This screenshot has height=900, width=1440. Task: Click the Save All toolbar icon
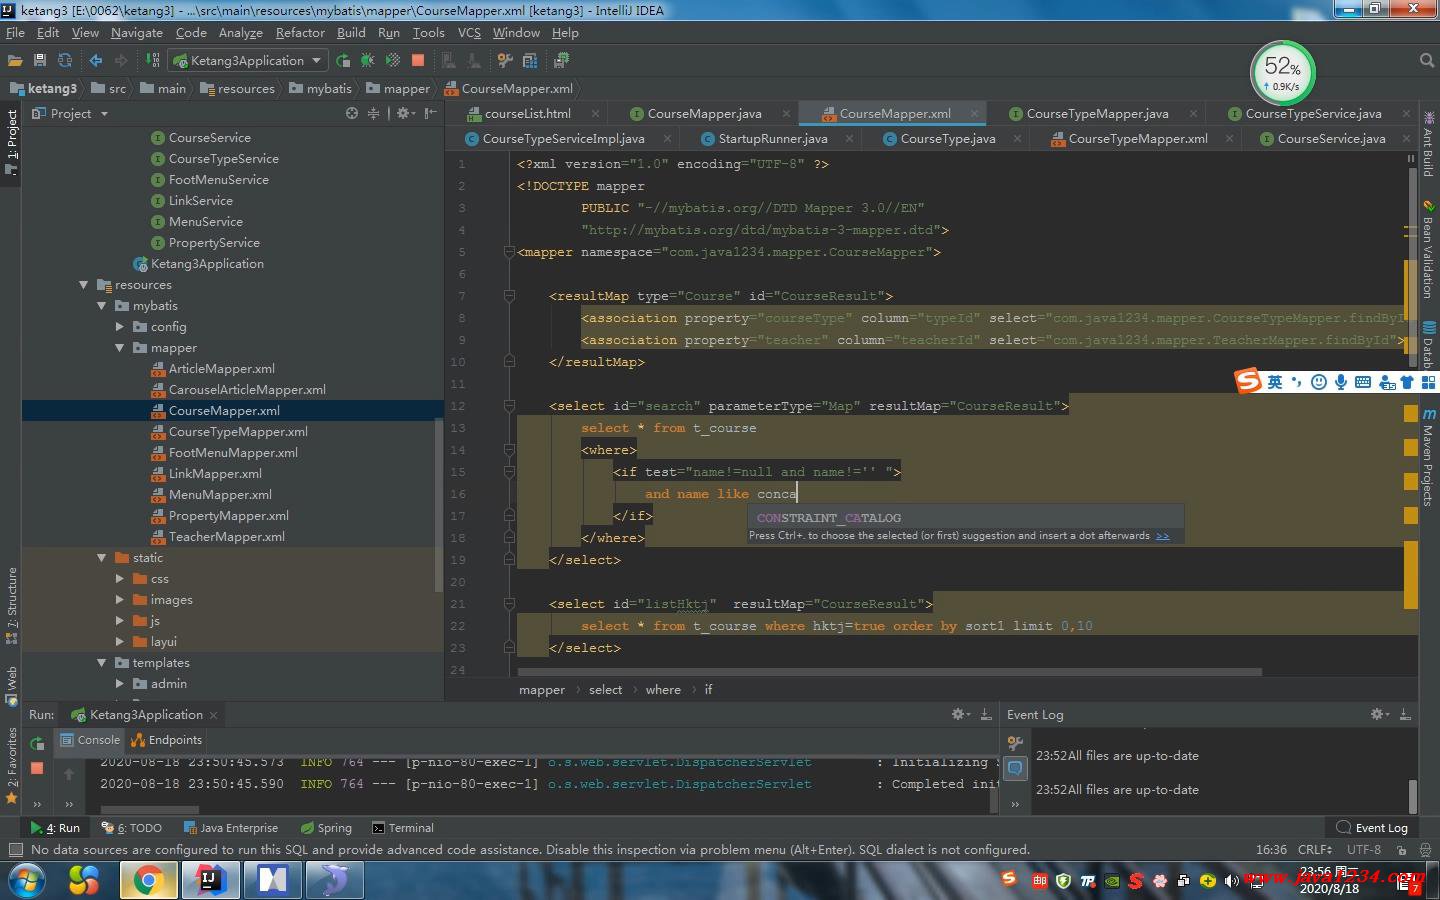[x=40, y=60]
